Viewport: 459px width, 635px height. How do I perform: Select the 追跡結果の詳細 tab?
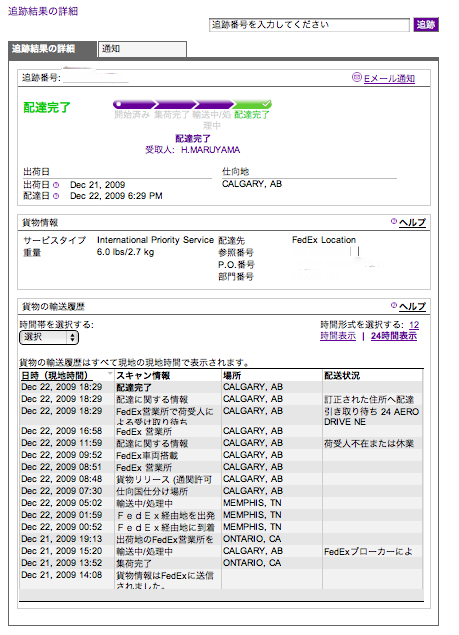[52, 49]
